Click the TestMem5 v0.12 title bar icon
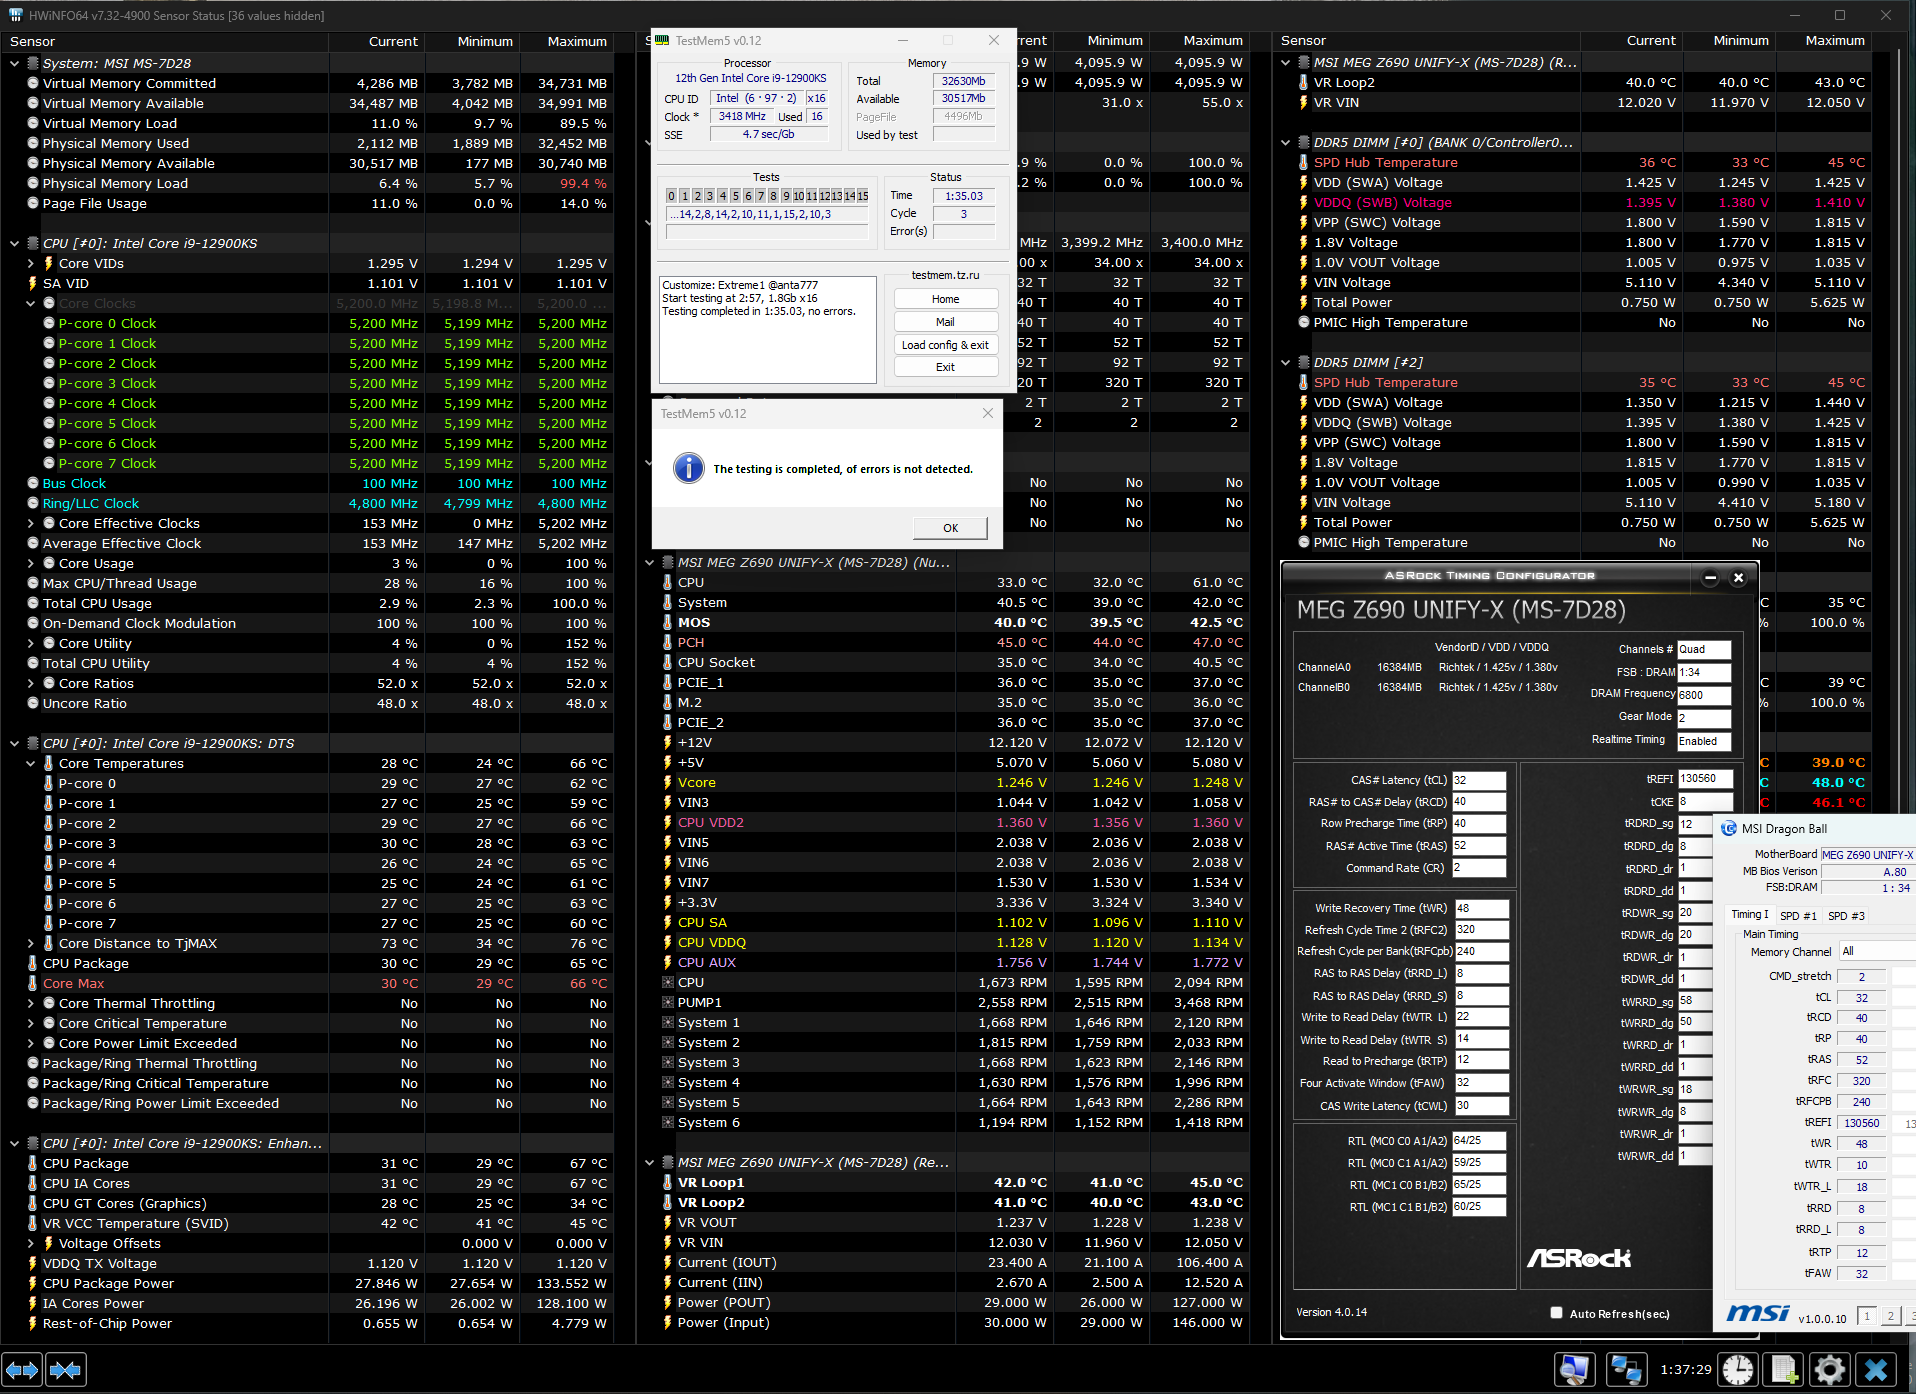 pyautogui.click(x=662, y=40)
